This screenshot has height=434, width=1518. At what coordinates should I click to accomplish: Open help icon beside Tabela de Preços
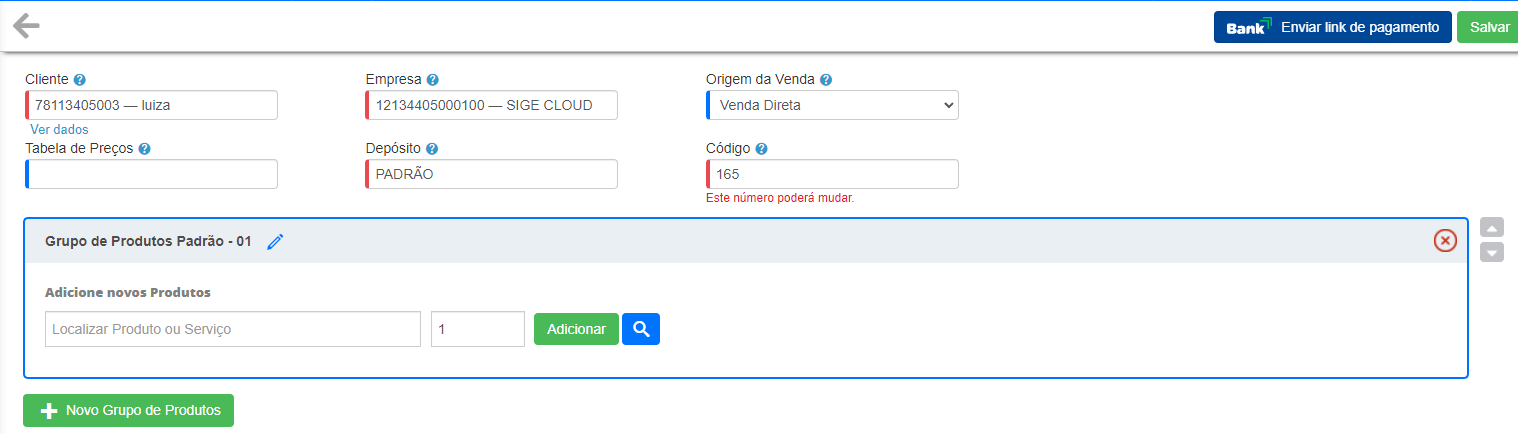[144, 149]
